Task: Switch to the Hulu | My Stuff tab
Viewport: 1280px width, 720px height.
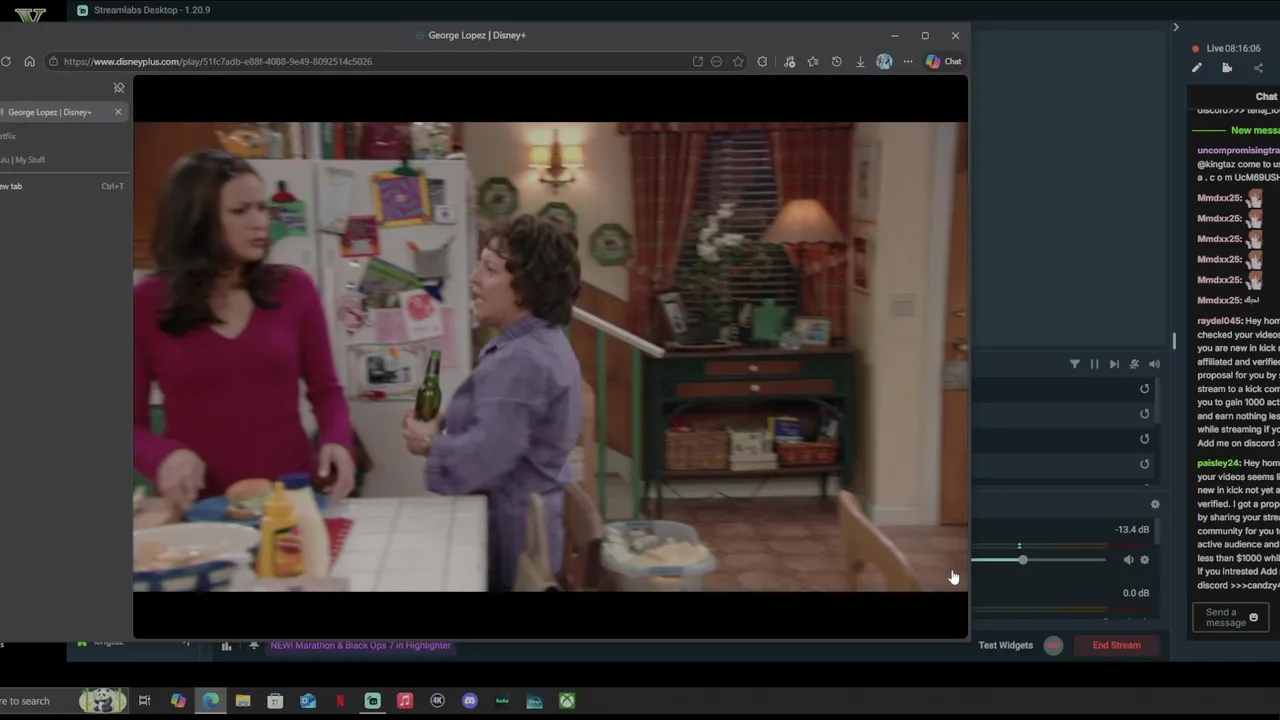Action: click(62, 160)
